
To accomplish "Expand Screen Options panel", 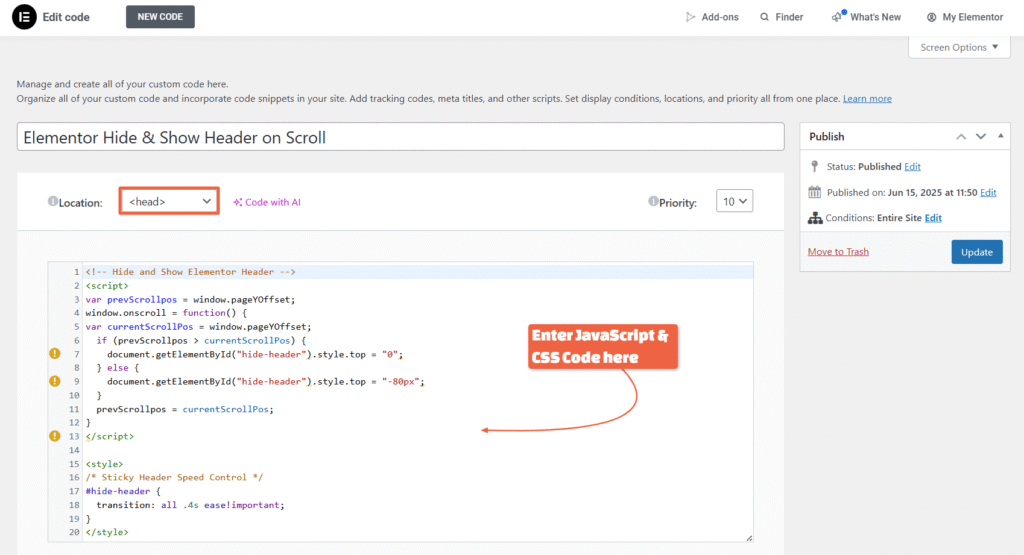I will click(x=959, y=47).
